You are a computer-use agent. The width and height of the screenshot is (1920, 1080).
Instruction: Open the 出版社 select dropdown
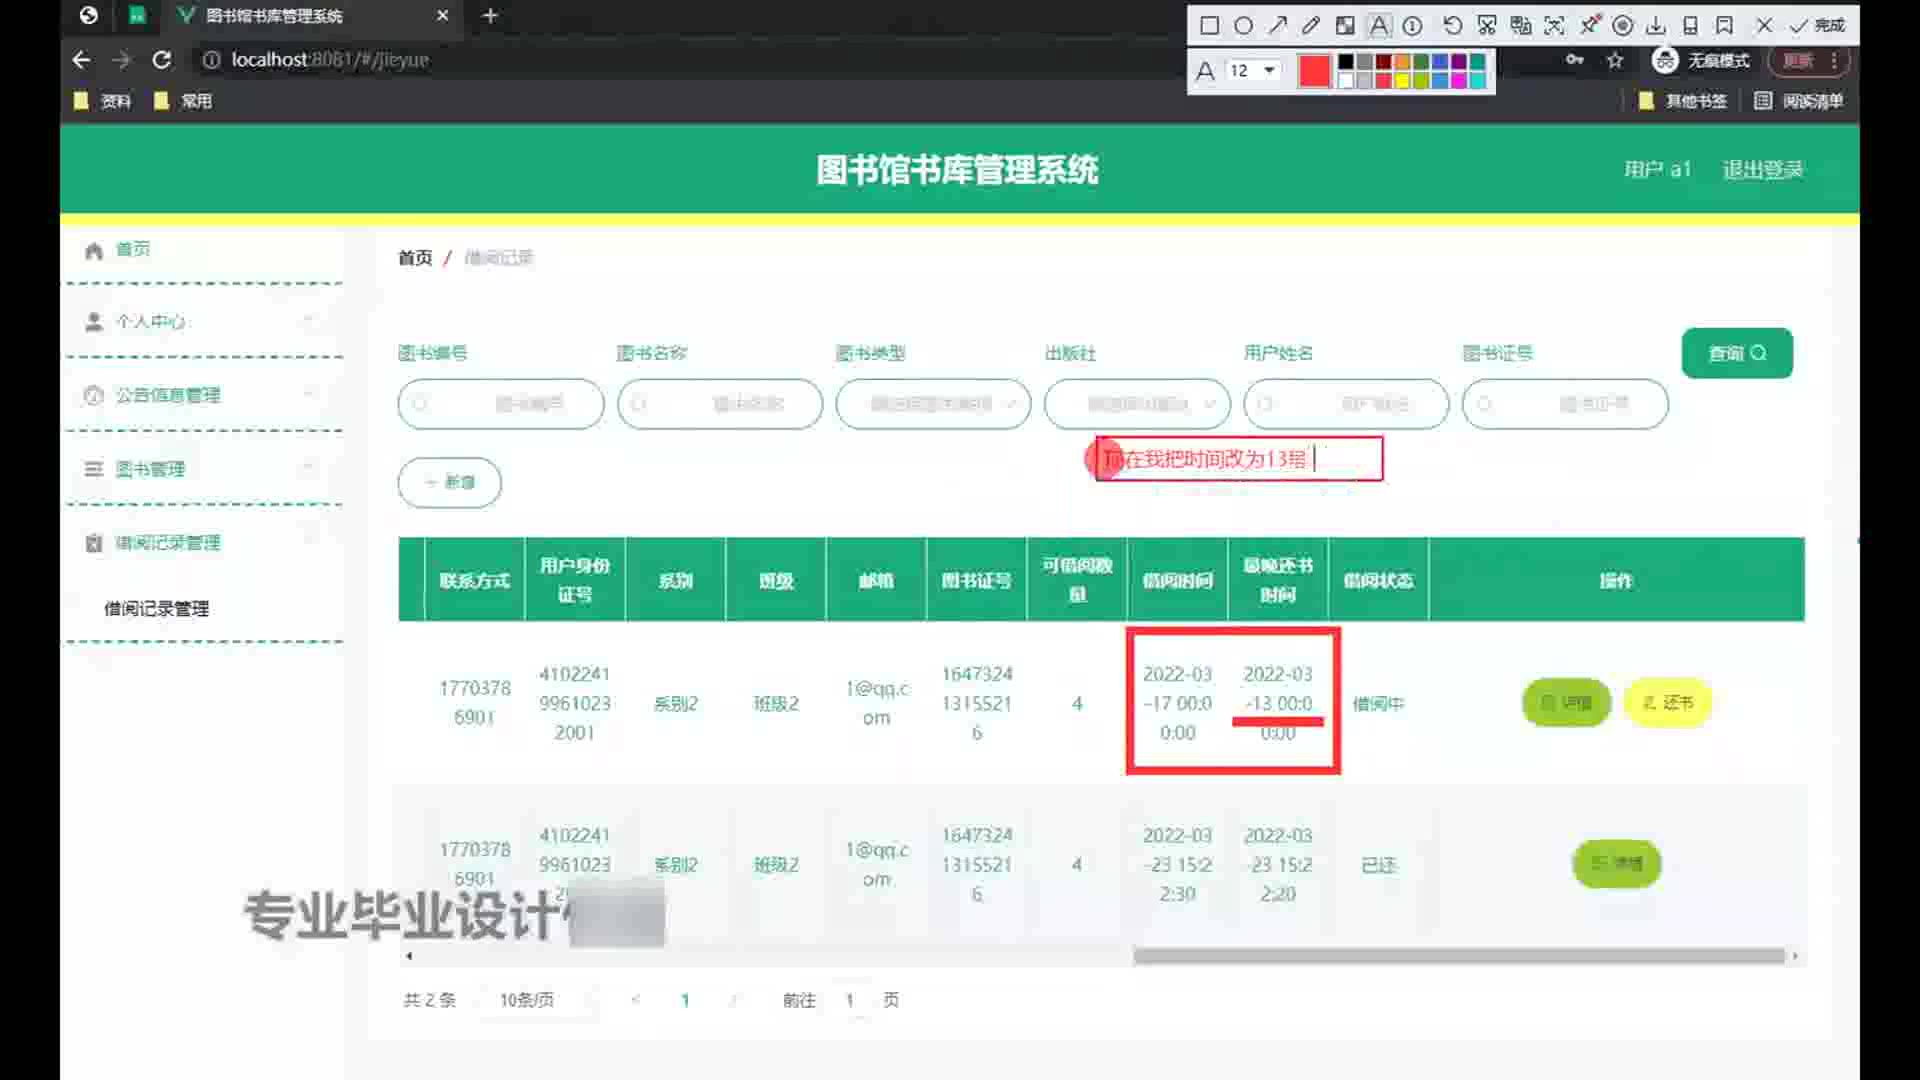pos(1137,404)
